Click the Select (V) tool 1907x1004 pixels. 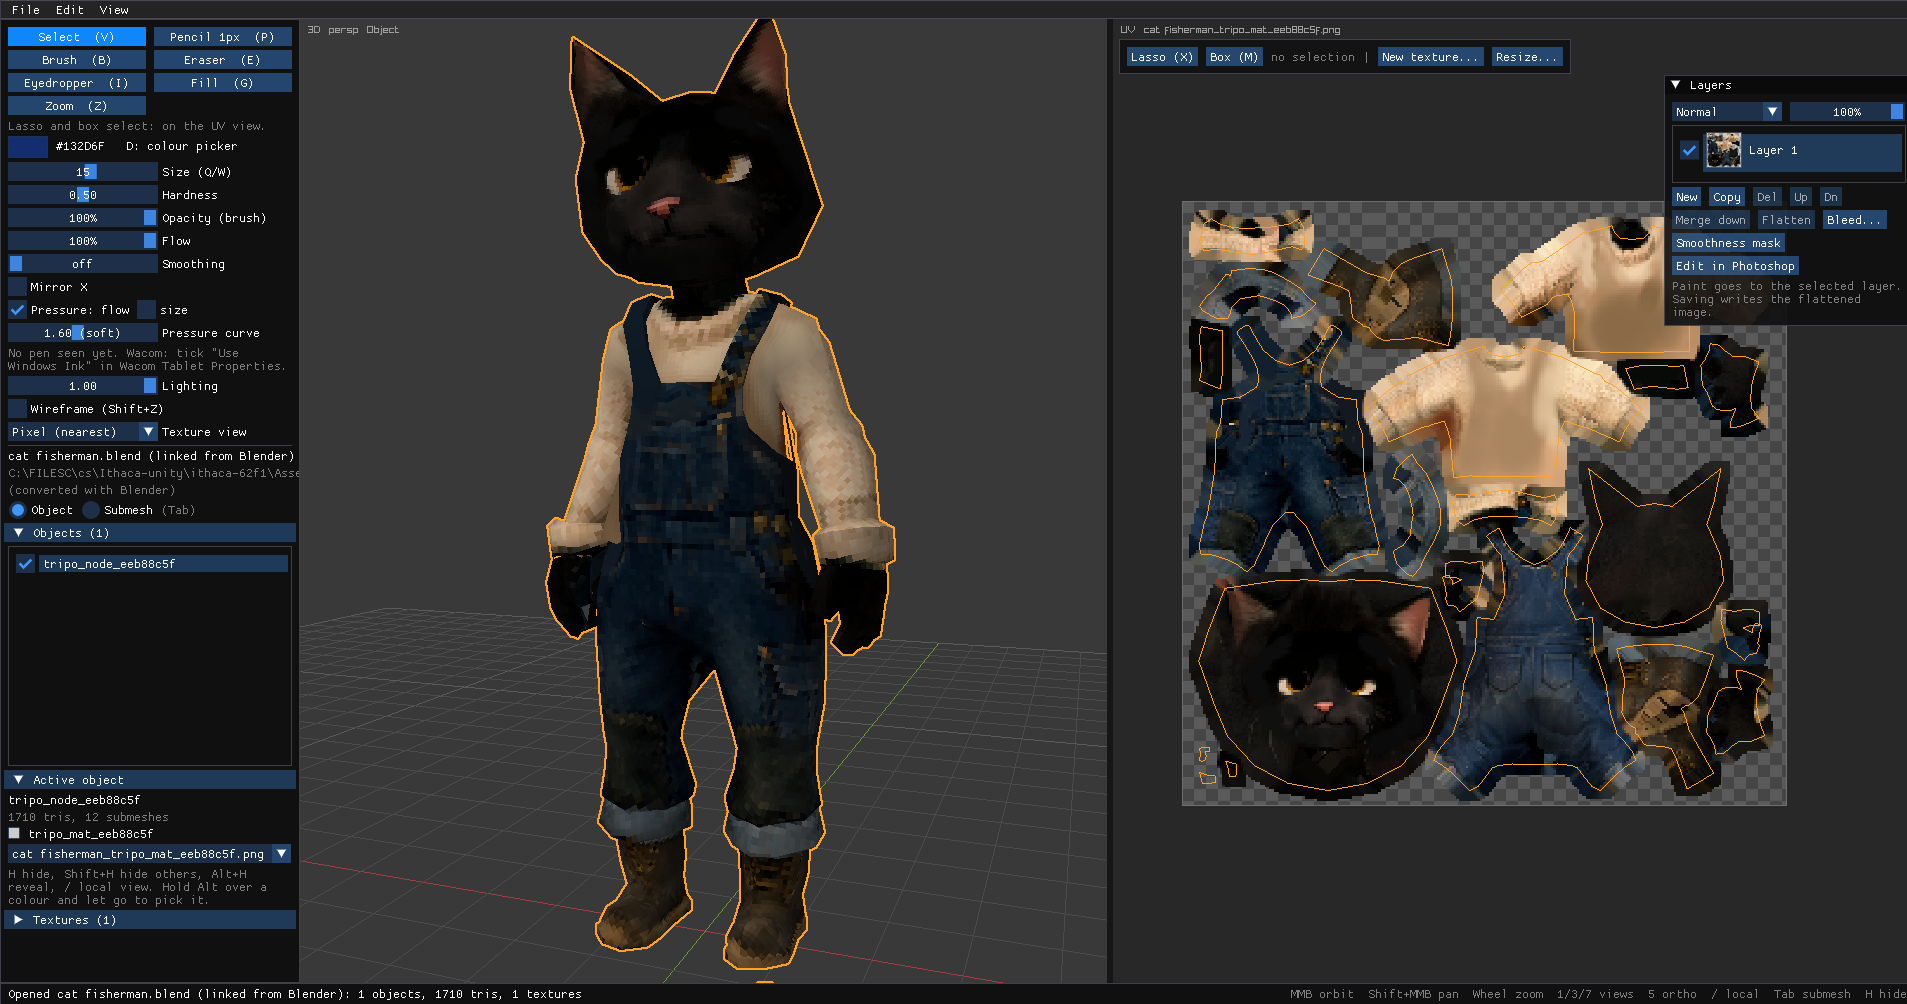pos(77,37)
